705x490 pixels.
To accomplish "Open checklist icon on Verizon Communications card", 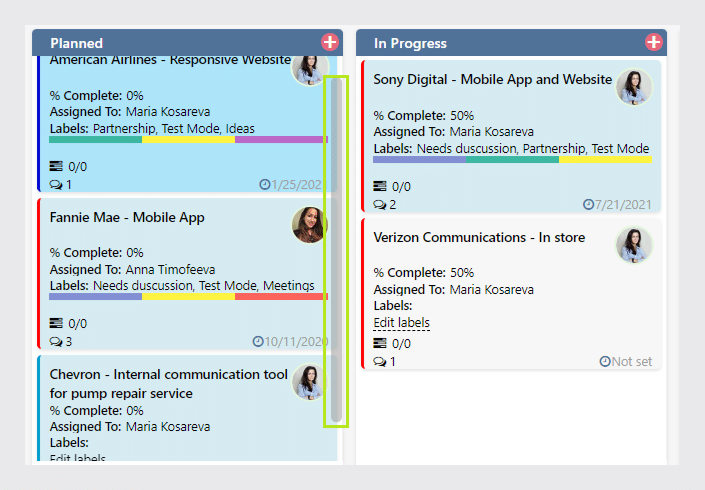I will click(x=380, y=343).
